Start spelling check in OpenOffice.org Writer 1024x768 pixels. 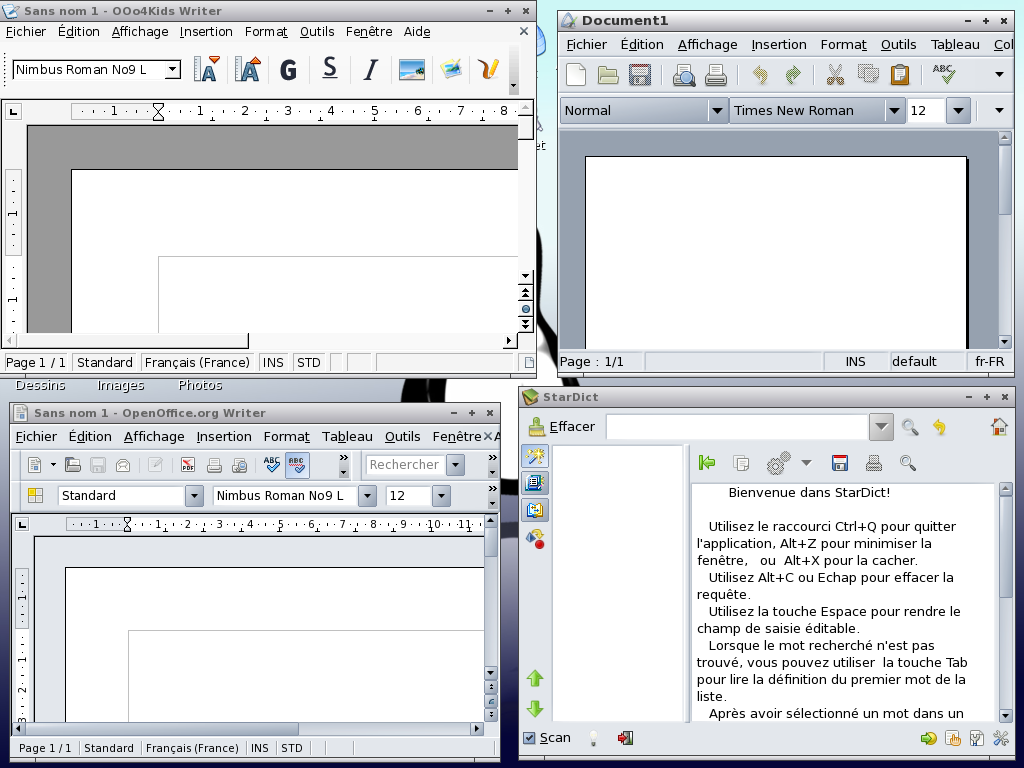(x=272, y=464)
